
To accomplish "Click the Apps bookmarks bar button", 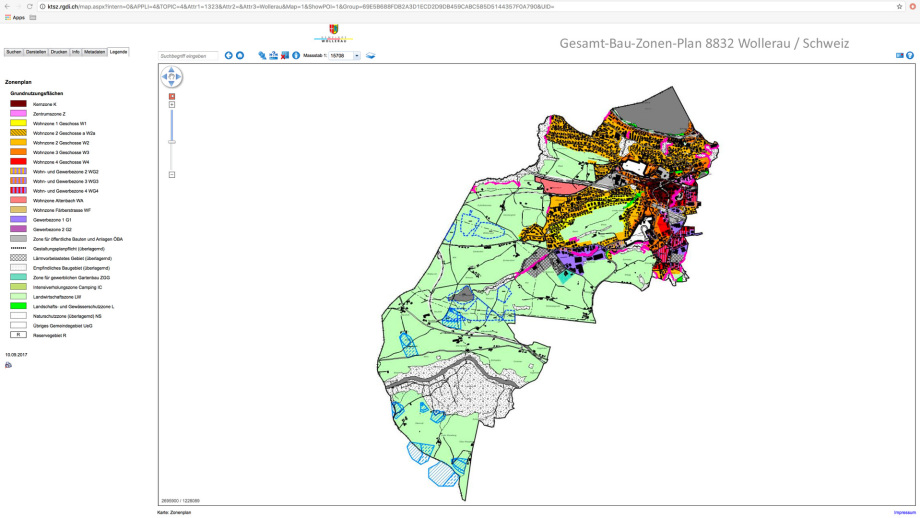I will click(14, 17).
